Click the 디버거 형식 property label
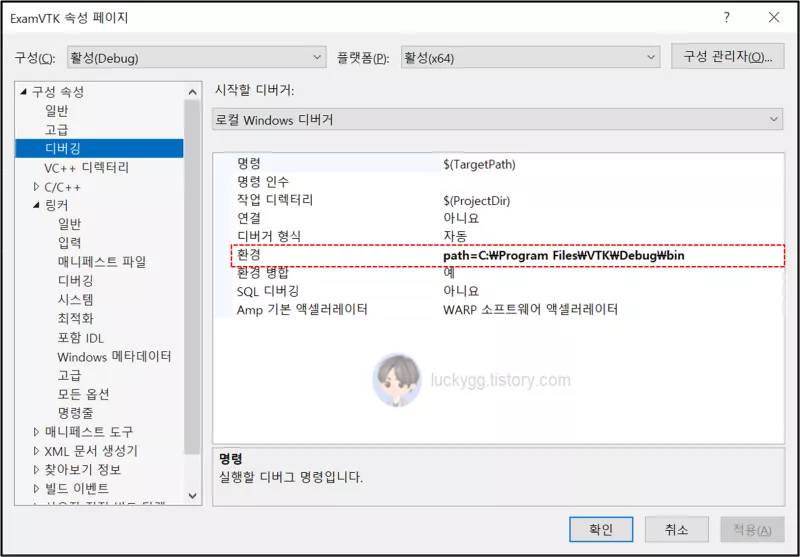The image size is (800, 557). coord(269,236)
